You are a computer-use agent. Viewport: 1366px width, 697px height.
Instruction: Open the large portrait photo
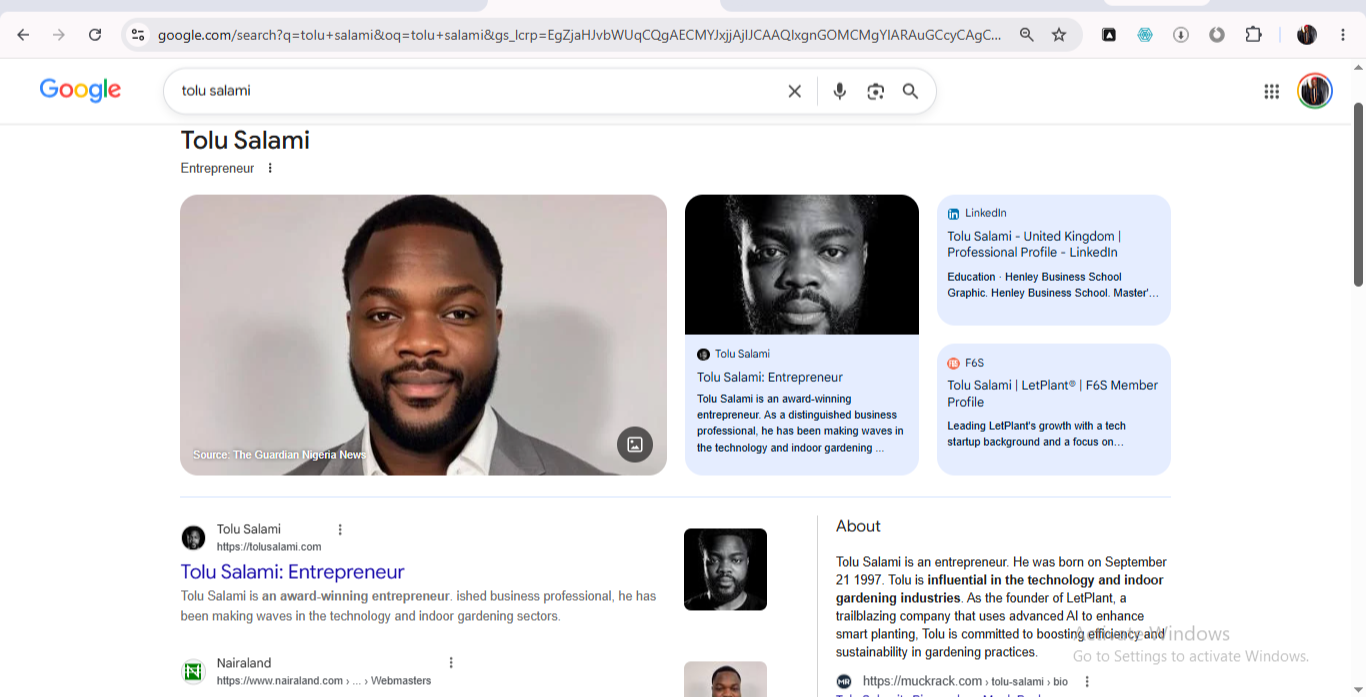pos(423,335)
